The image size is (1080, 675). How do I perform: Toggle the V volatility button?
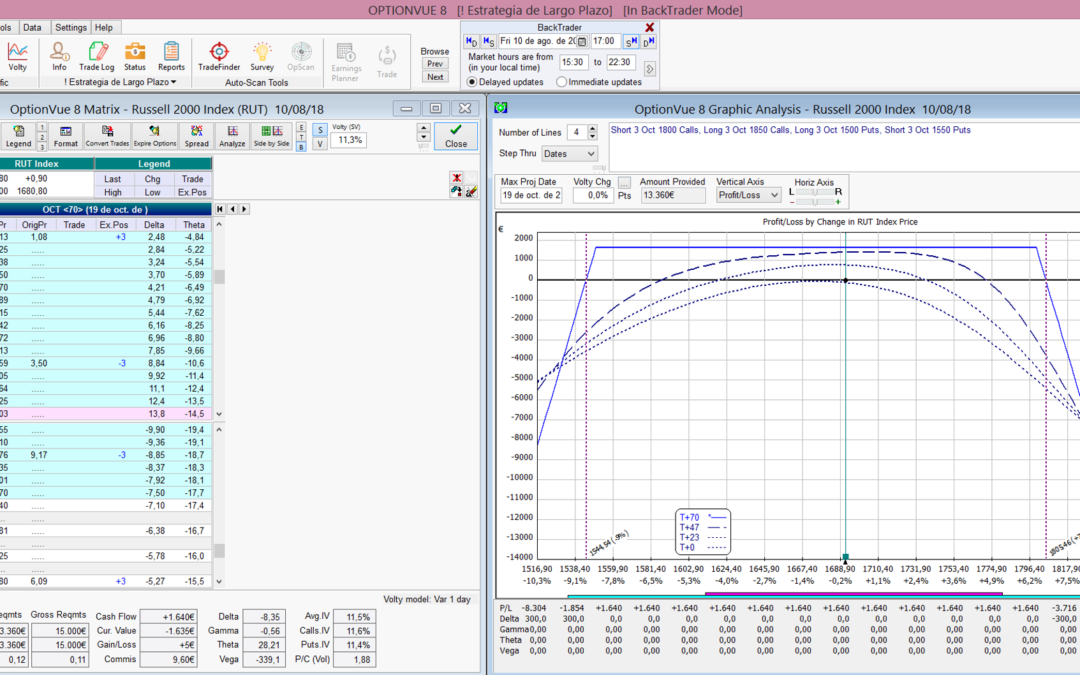[320, 144]
